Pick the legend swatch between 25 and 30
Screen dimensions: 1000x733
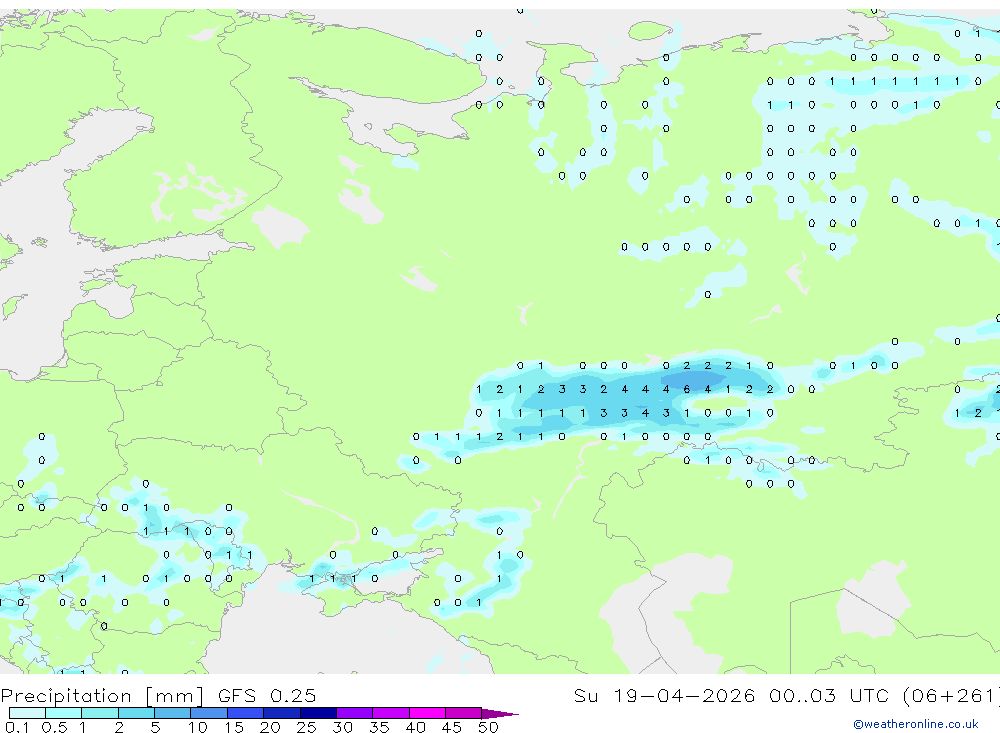pos(318,713)
